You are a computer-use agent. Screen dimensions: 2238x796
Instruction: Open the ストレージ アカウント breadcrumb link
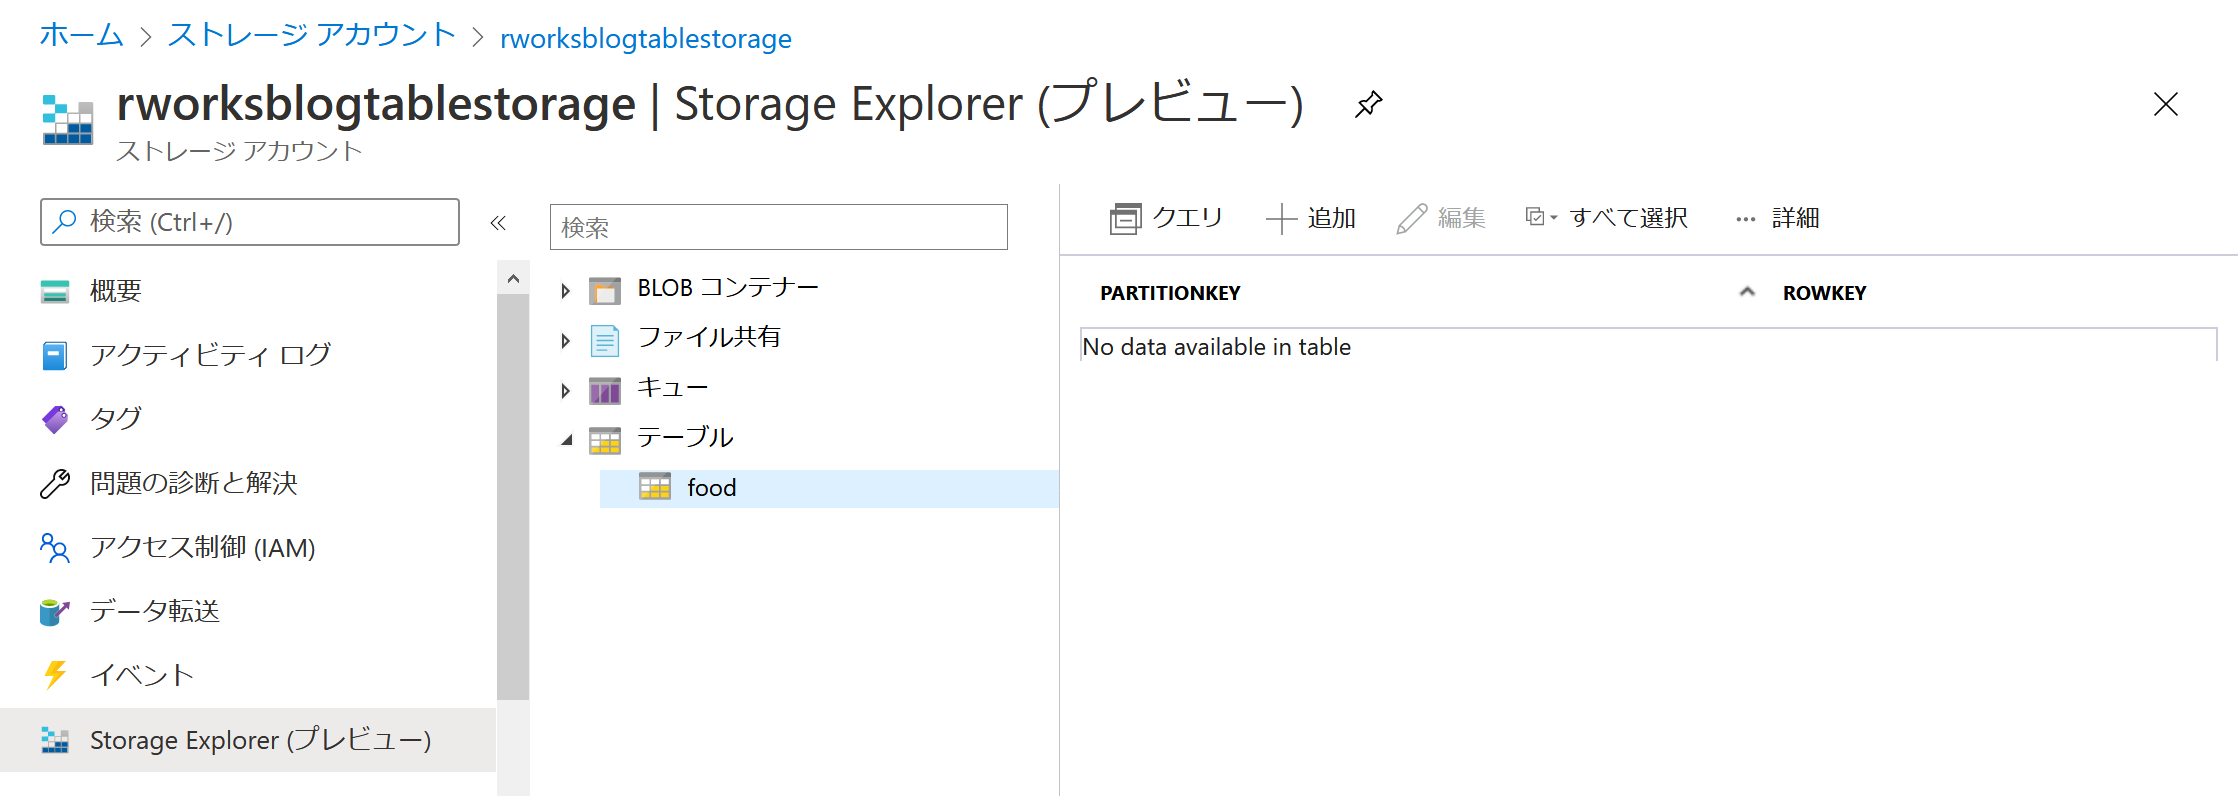click(311, 36)
